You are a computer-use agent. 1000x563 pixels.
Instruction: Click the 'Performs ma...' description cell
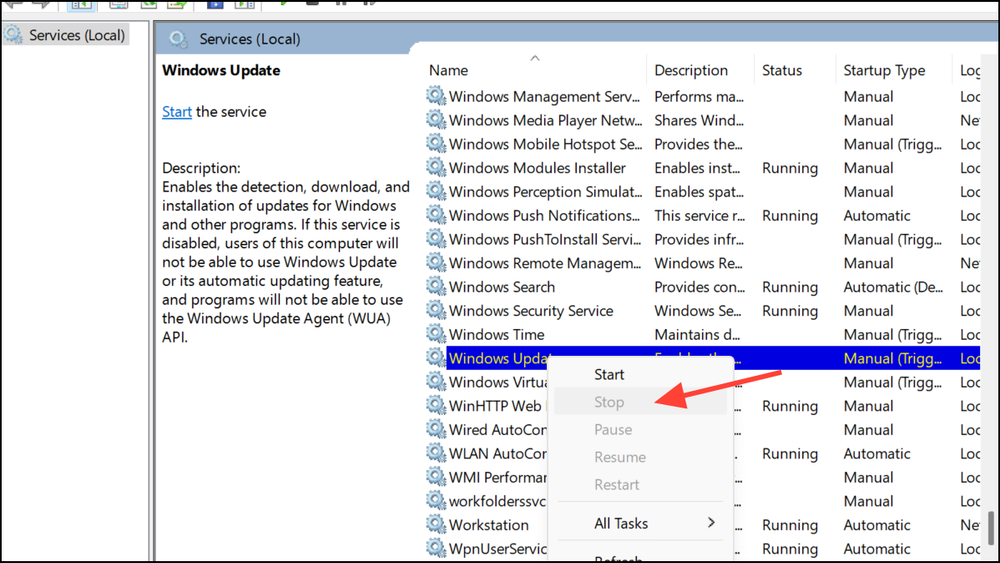699,96
